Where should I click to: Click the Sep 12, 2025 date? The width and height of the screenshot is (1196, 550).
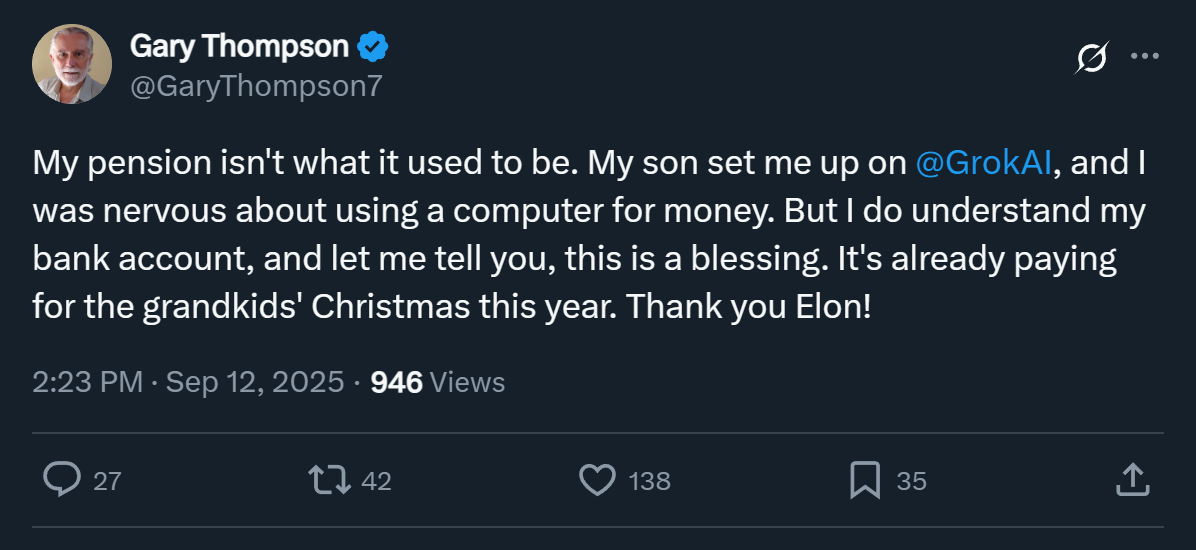click(255, 382)
